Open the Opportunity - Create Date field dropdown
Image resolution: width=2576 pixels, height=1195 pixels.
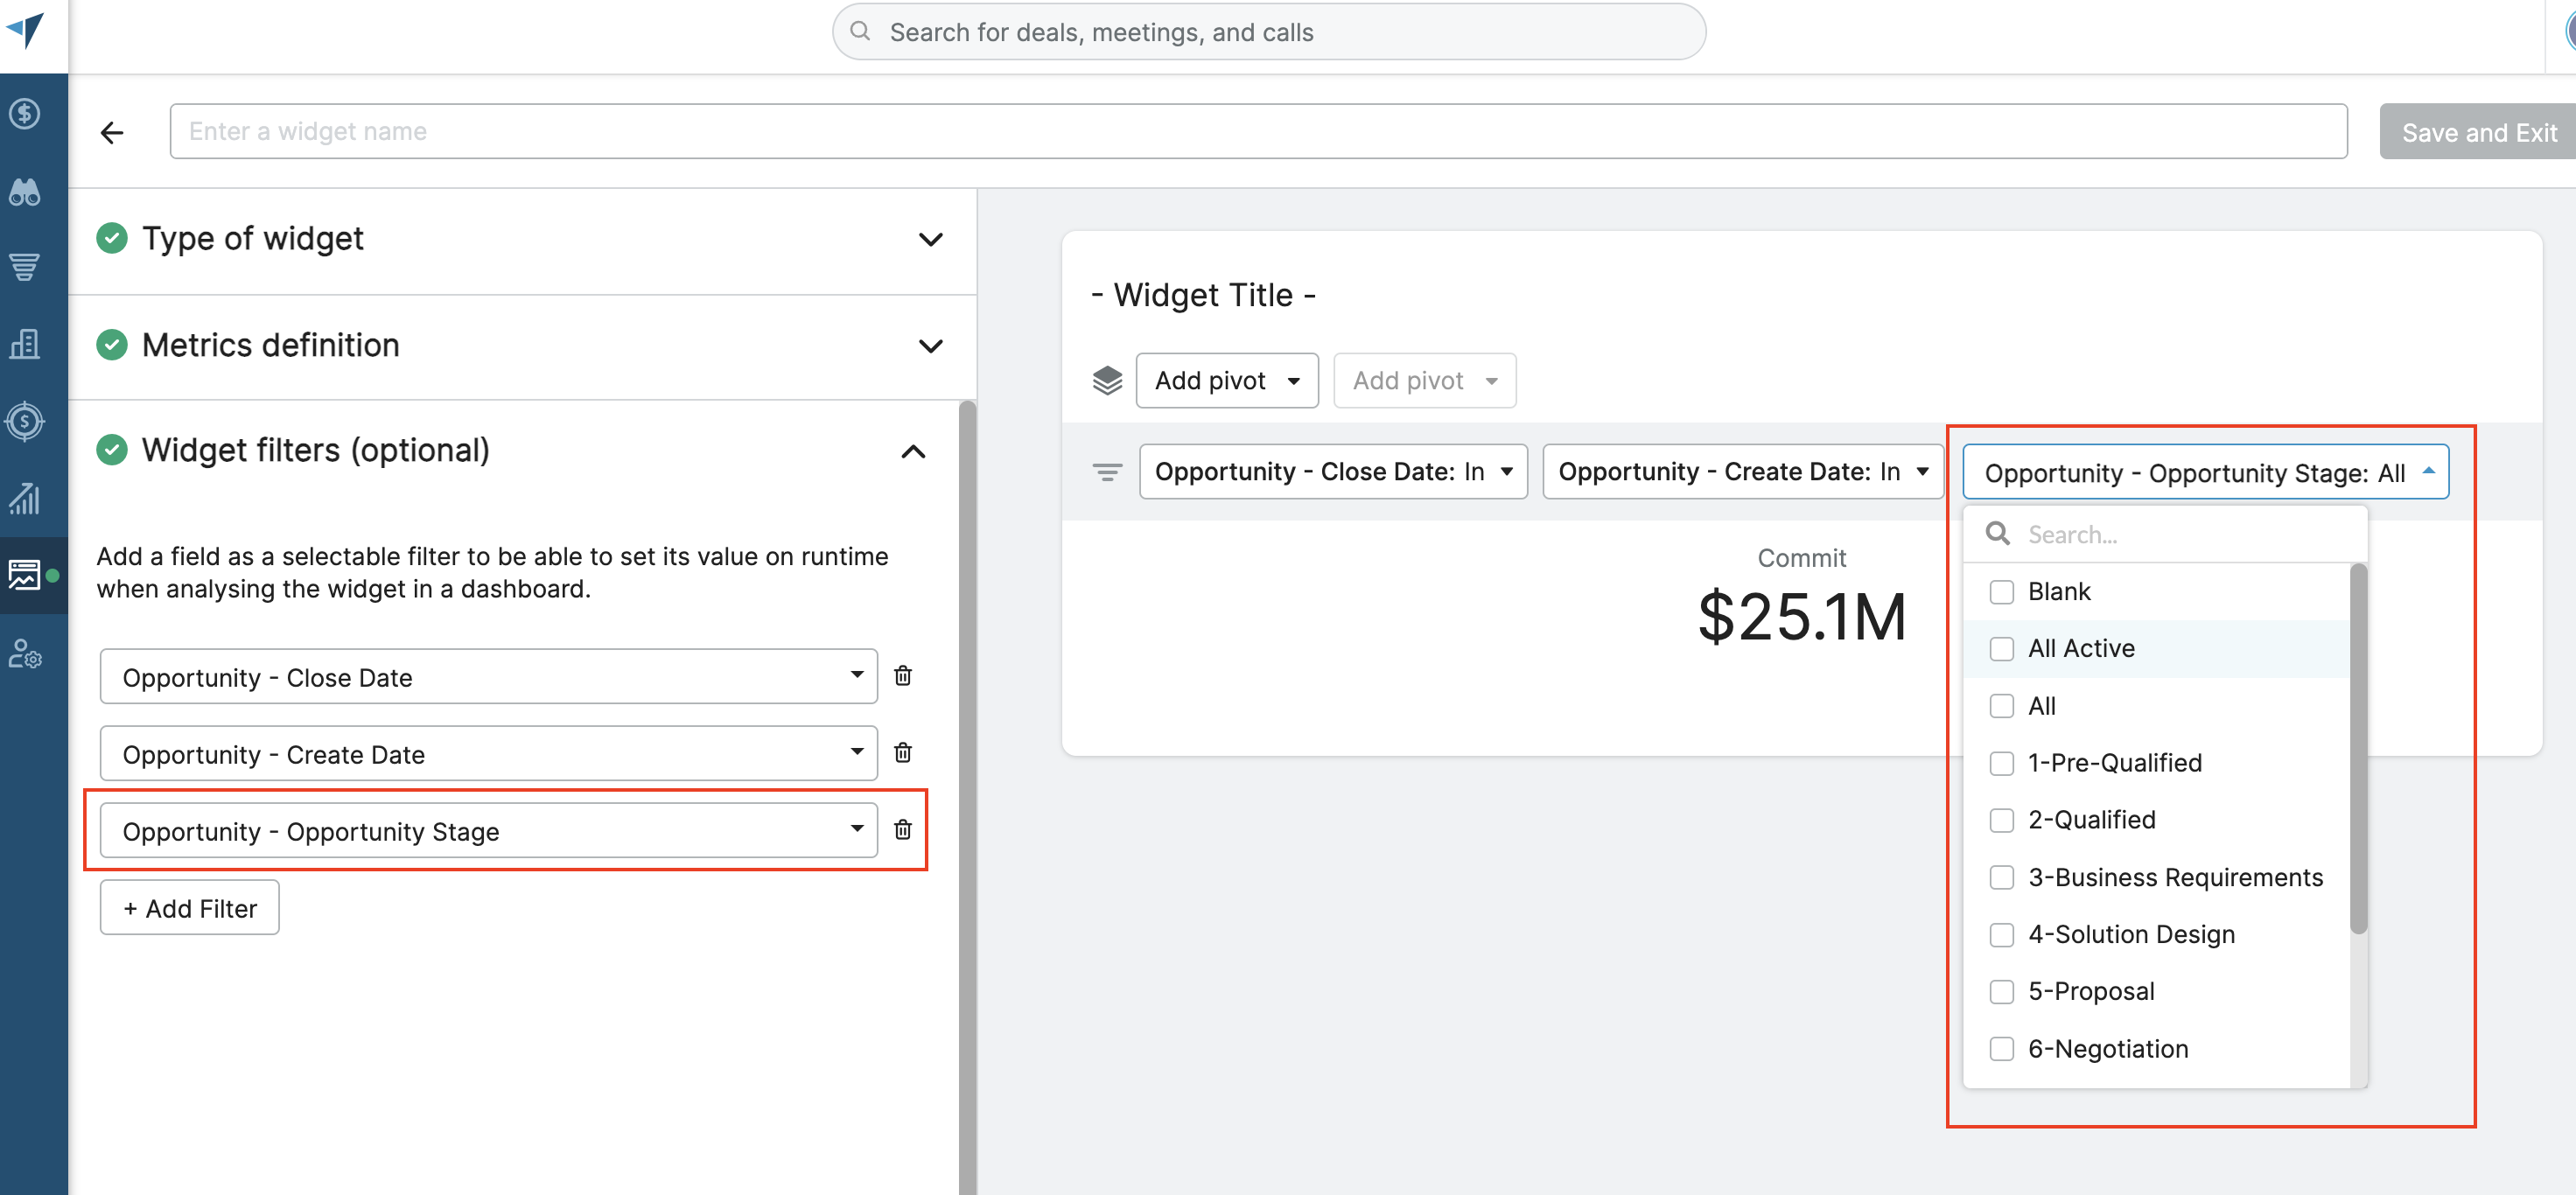point(488,754)
